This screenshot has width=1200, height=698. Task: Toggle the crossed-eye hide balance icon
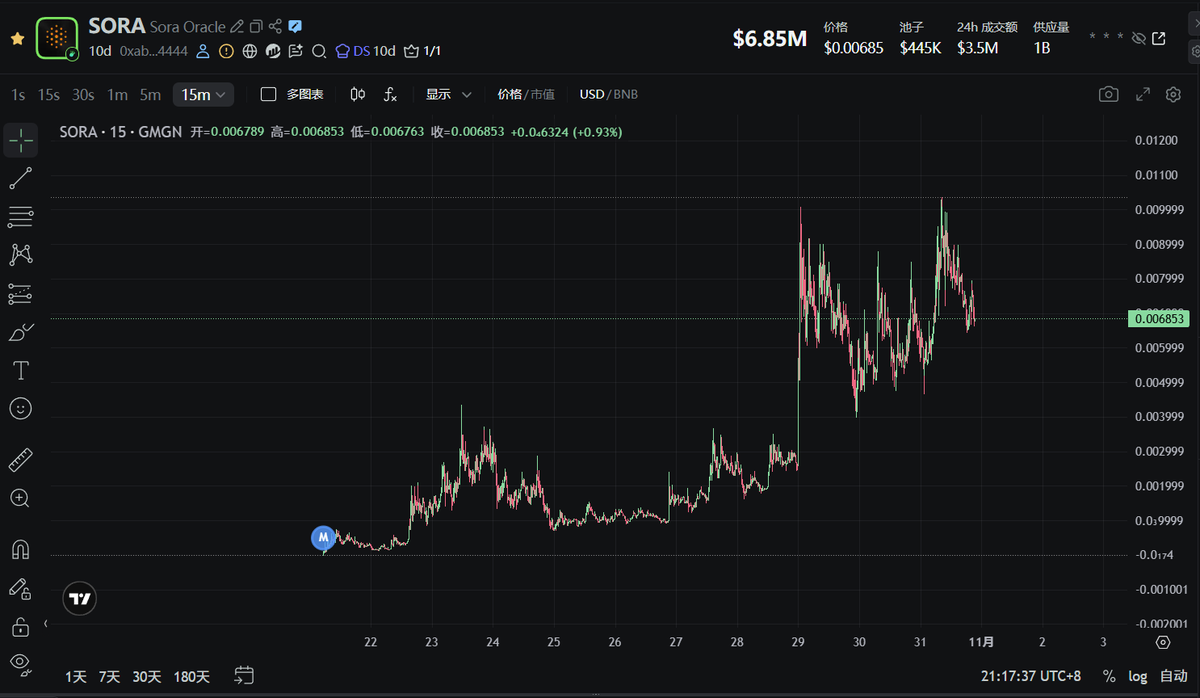pyautogui.click(x=1138, y=38)
